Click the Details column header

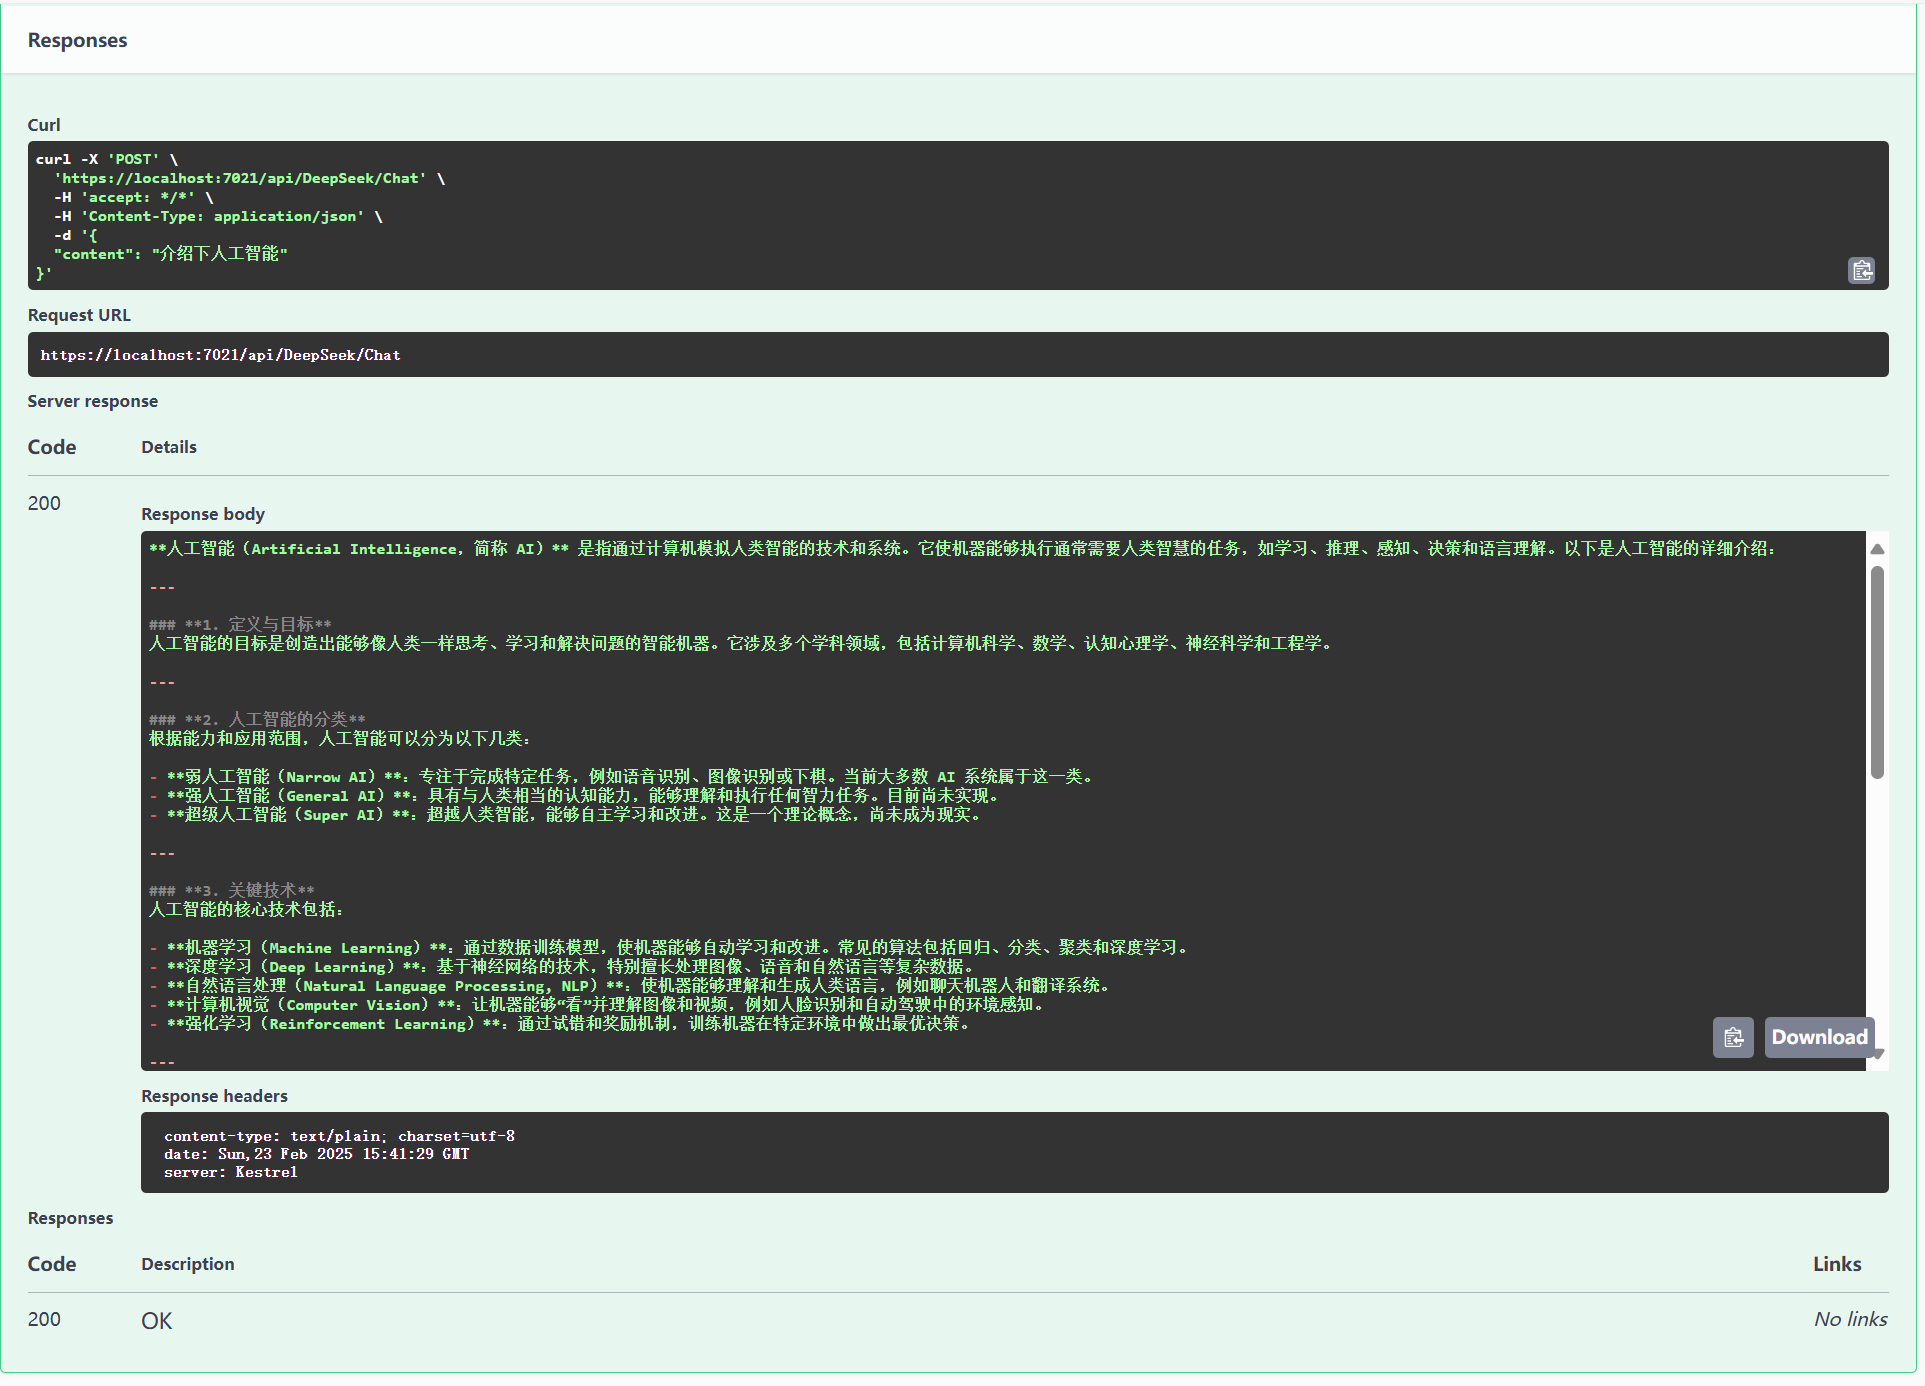[169, 447]
